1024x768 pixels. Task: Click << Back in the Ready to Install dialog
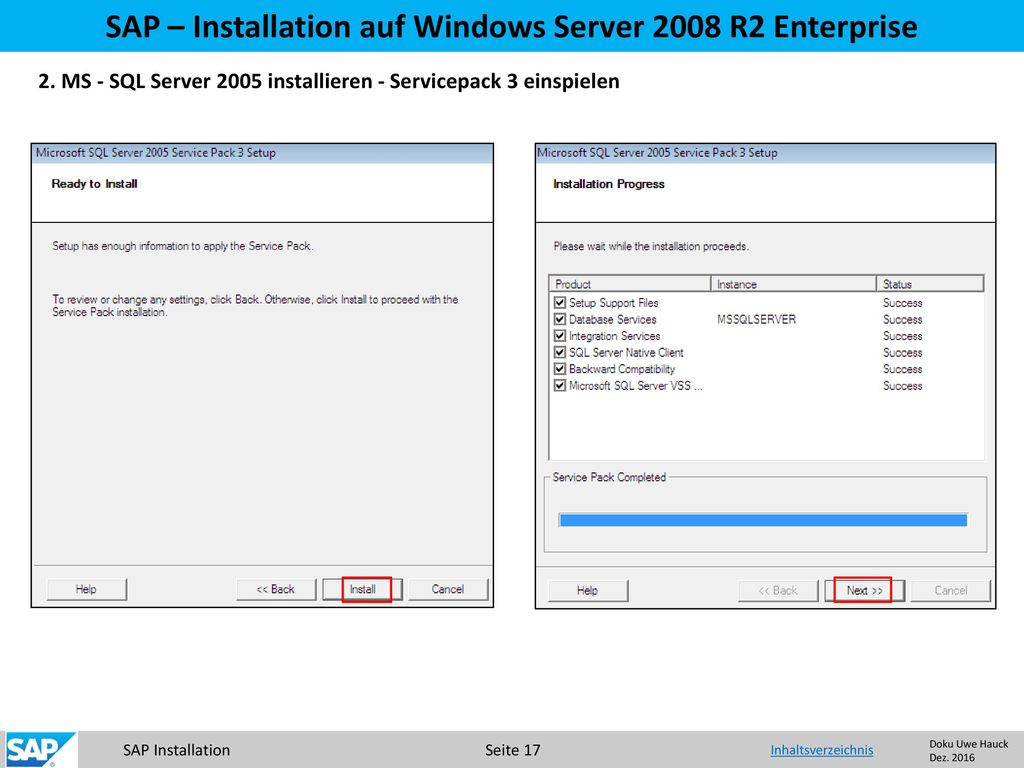pos(276,589)
